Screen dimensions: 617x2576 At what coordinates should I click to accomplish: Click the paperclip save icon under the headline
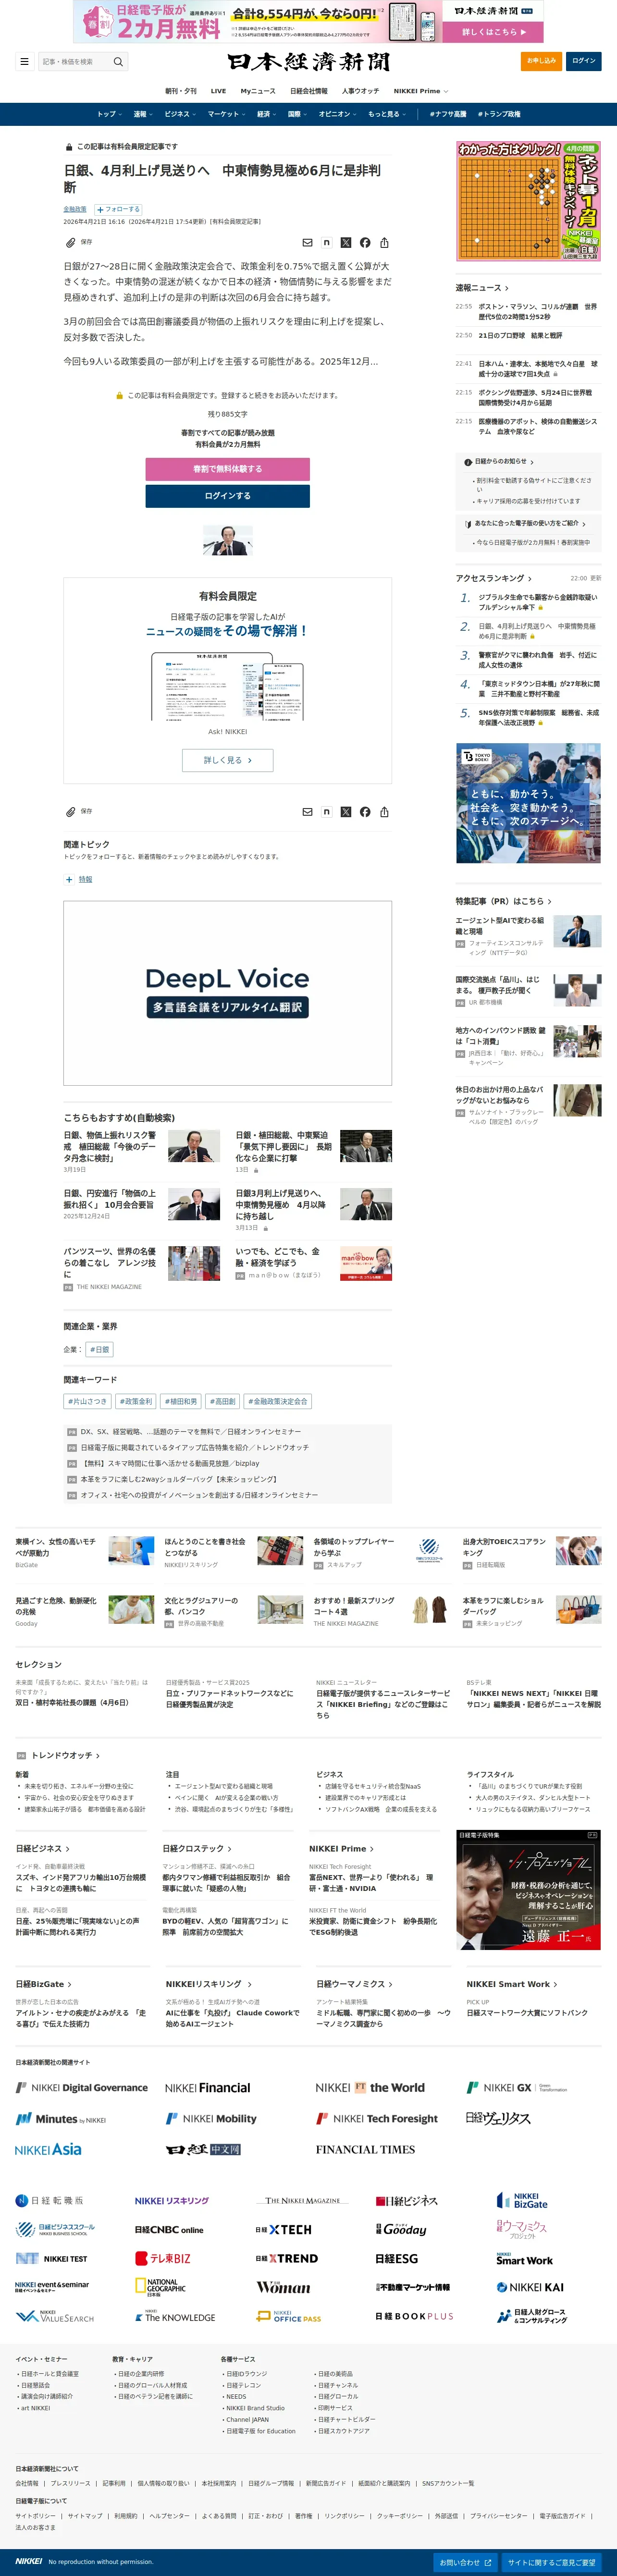pyautogui.click(x=71, y=242)
